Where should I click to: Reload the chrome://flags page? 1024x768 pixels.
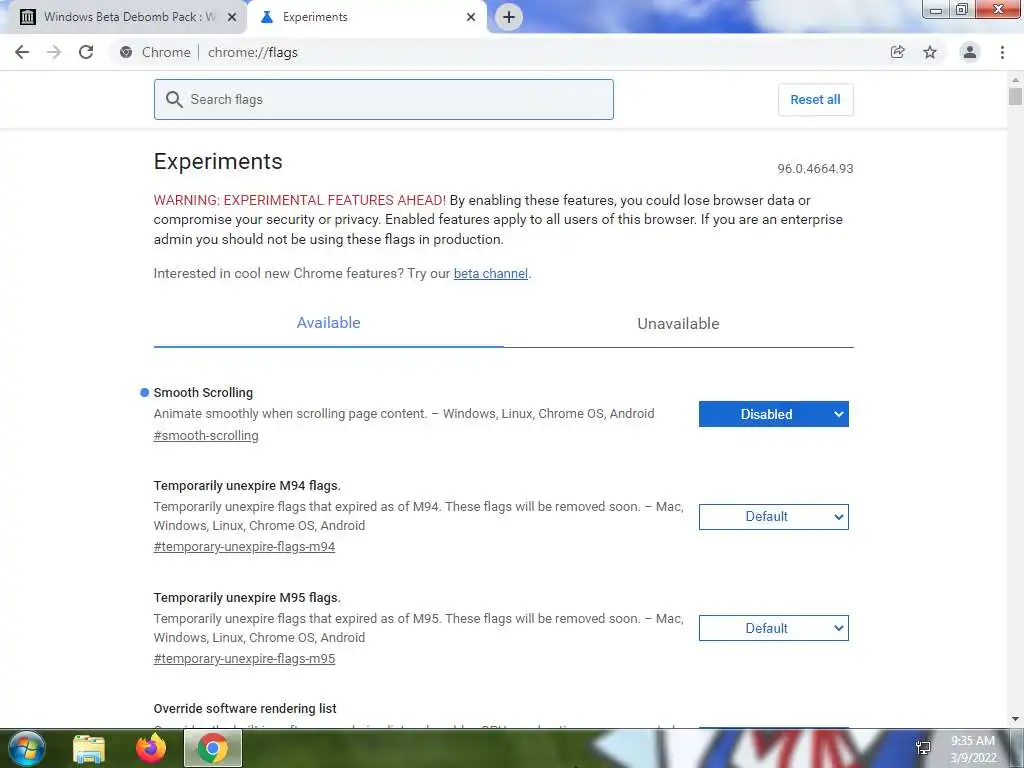tap(86, 52)
